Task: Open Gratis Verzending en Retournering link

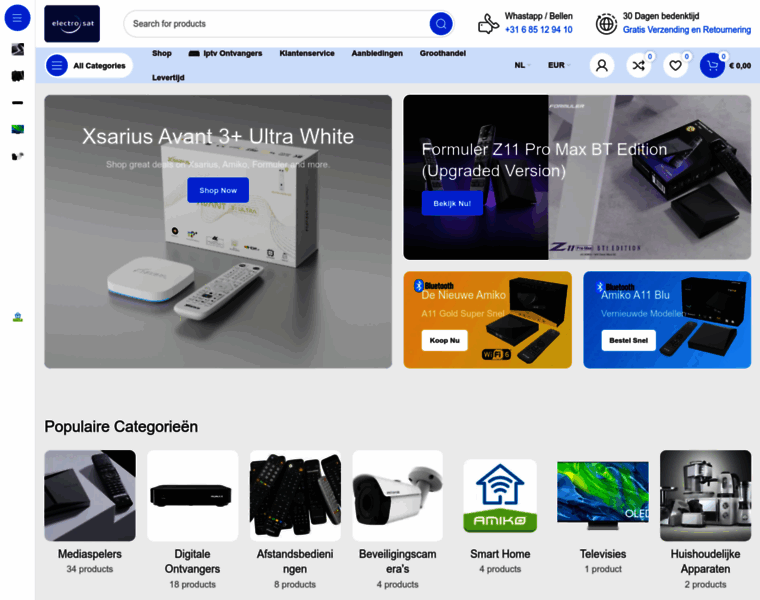Action: [687, 30]
